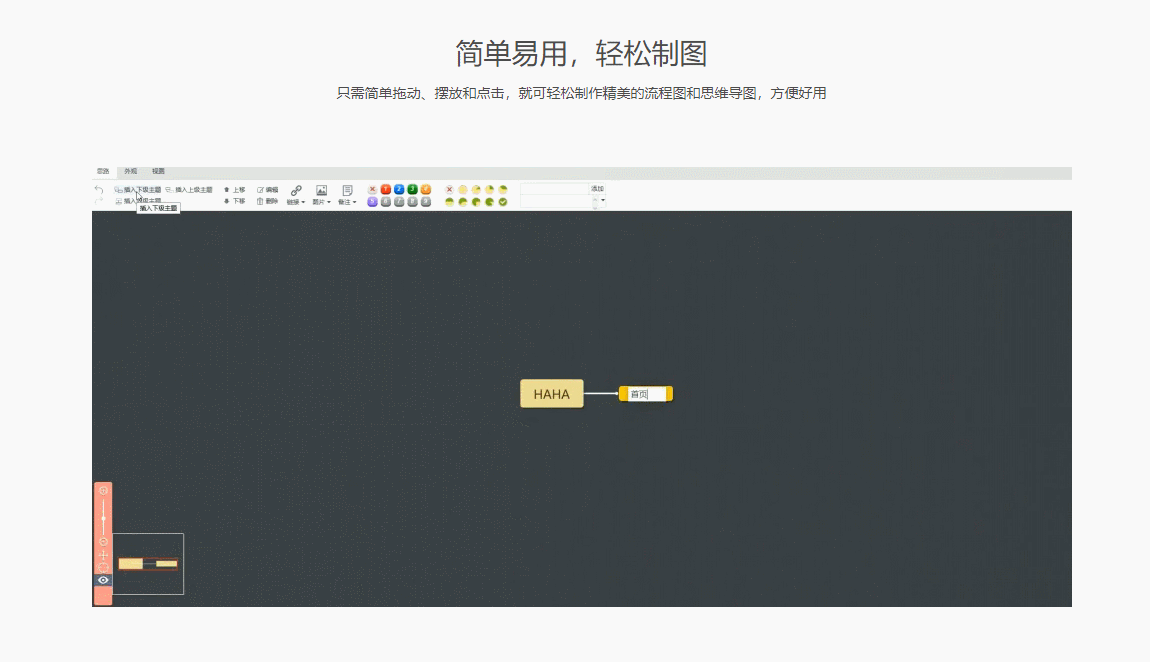Set priority 5 purple icon

373,202
